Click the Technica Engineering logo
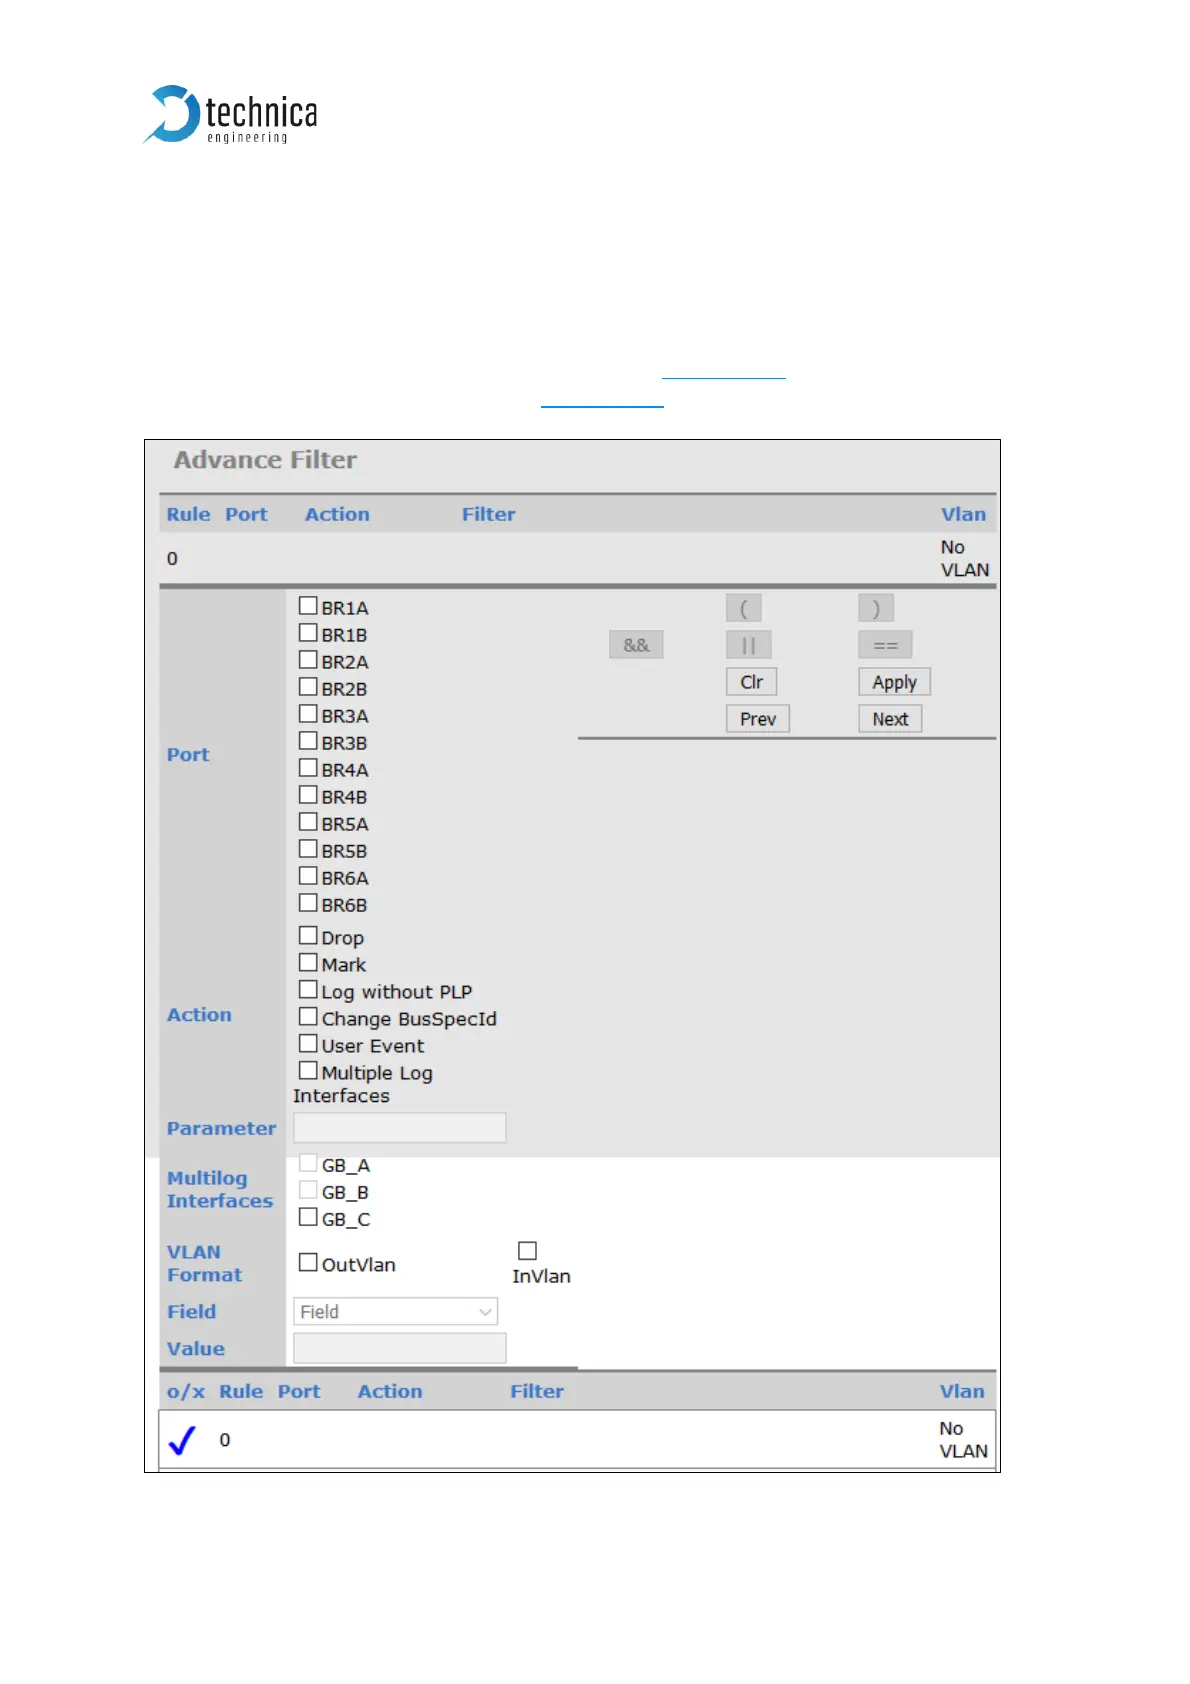 point(231,115)
